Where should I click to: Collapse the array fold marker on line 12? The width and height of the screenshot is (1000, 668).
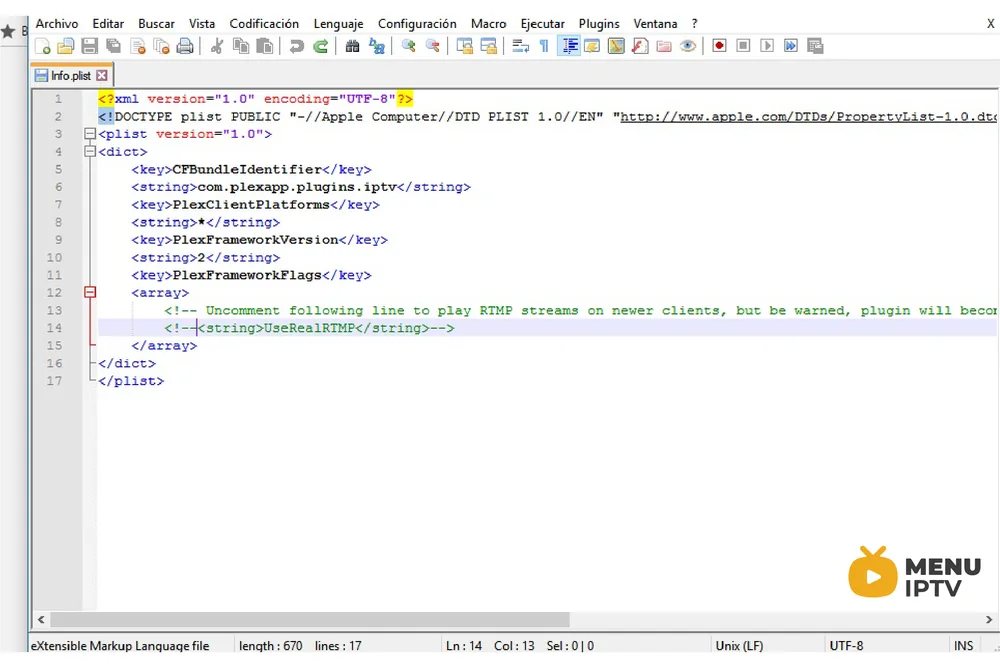click(90, 292)
